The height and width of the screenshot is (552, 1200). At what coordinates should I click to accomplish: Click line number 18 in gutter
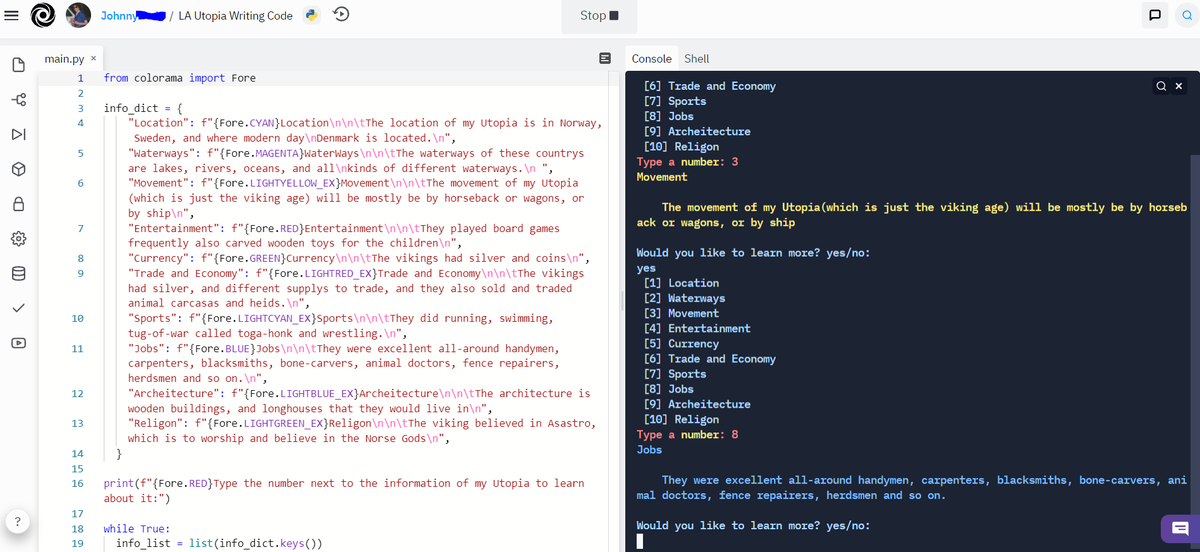tap(78, 529)
